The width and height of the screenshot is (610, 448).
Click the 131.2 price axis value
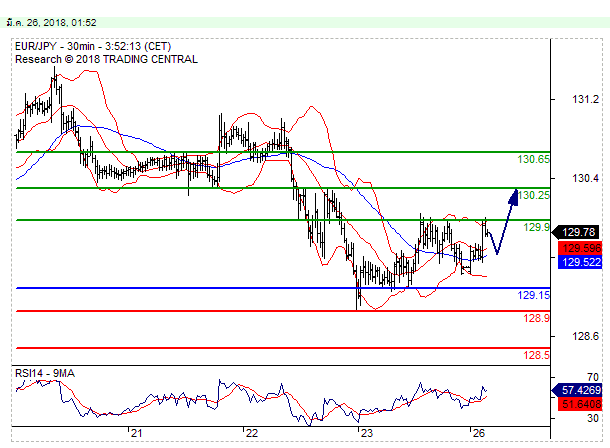pos(585,100)
